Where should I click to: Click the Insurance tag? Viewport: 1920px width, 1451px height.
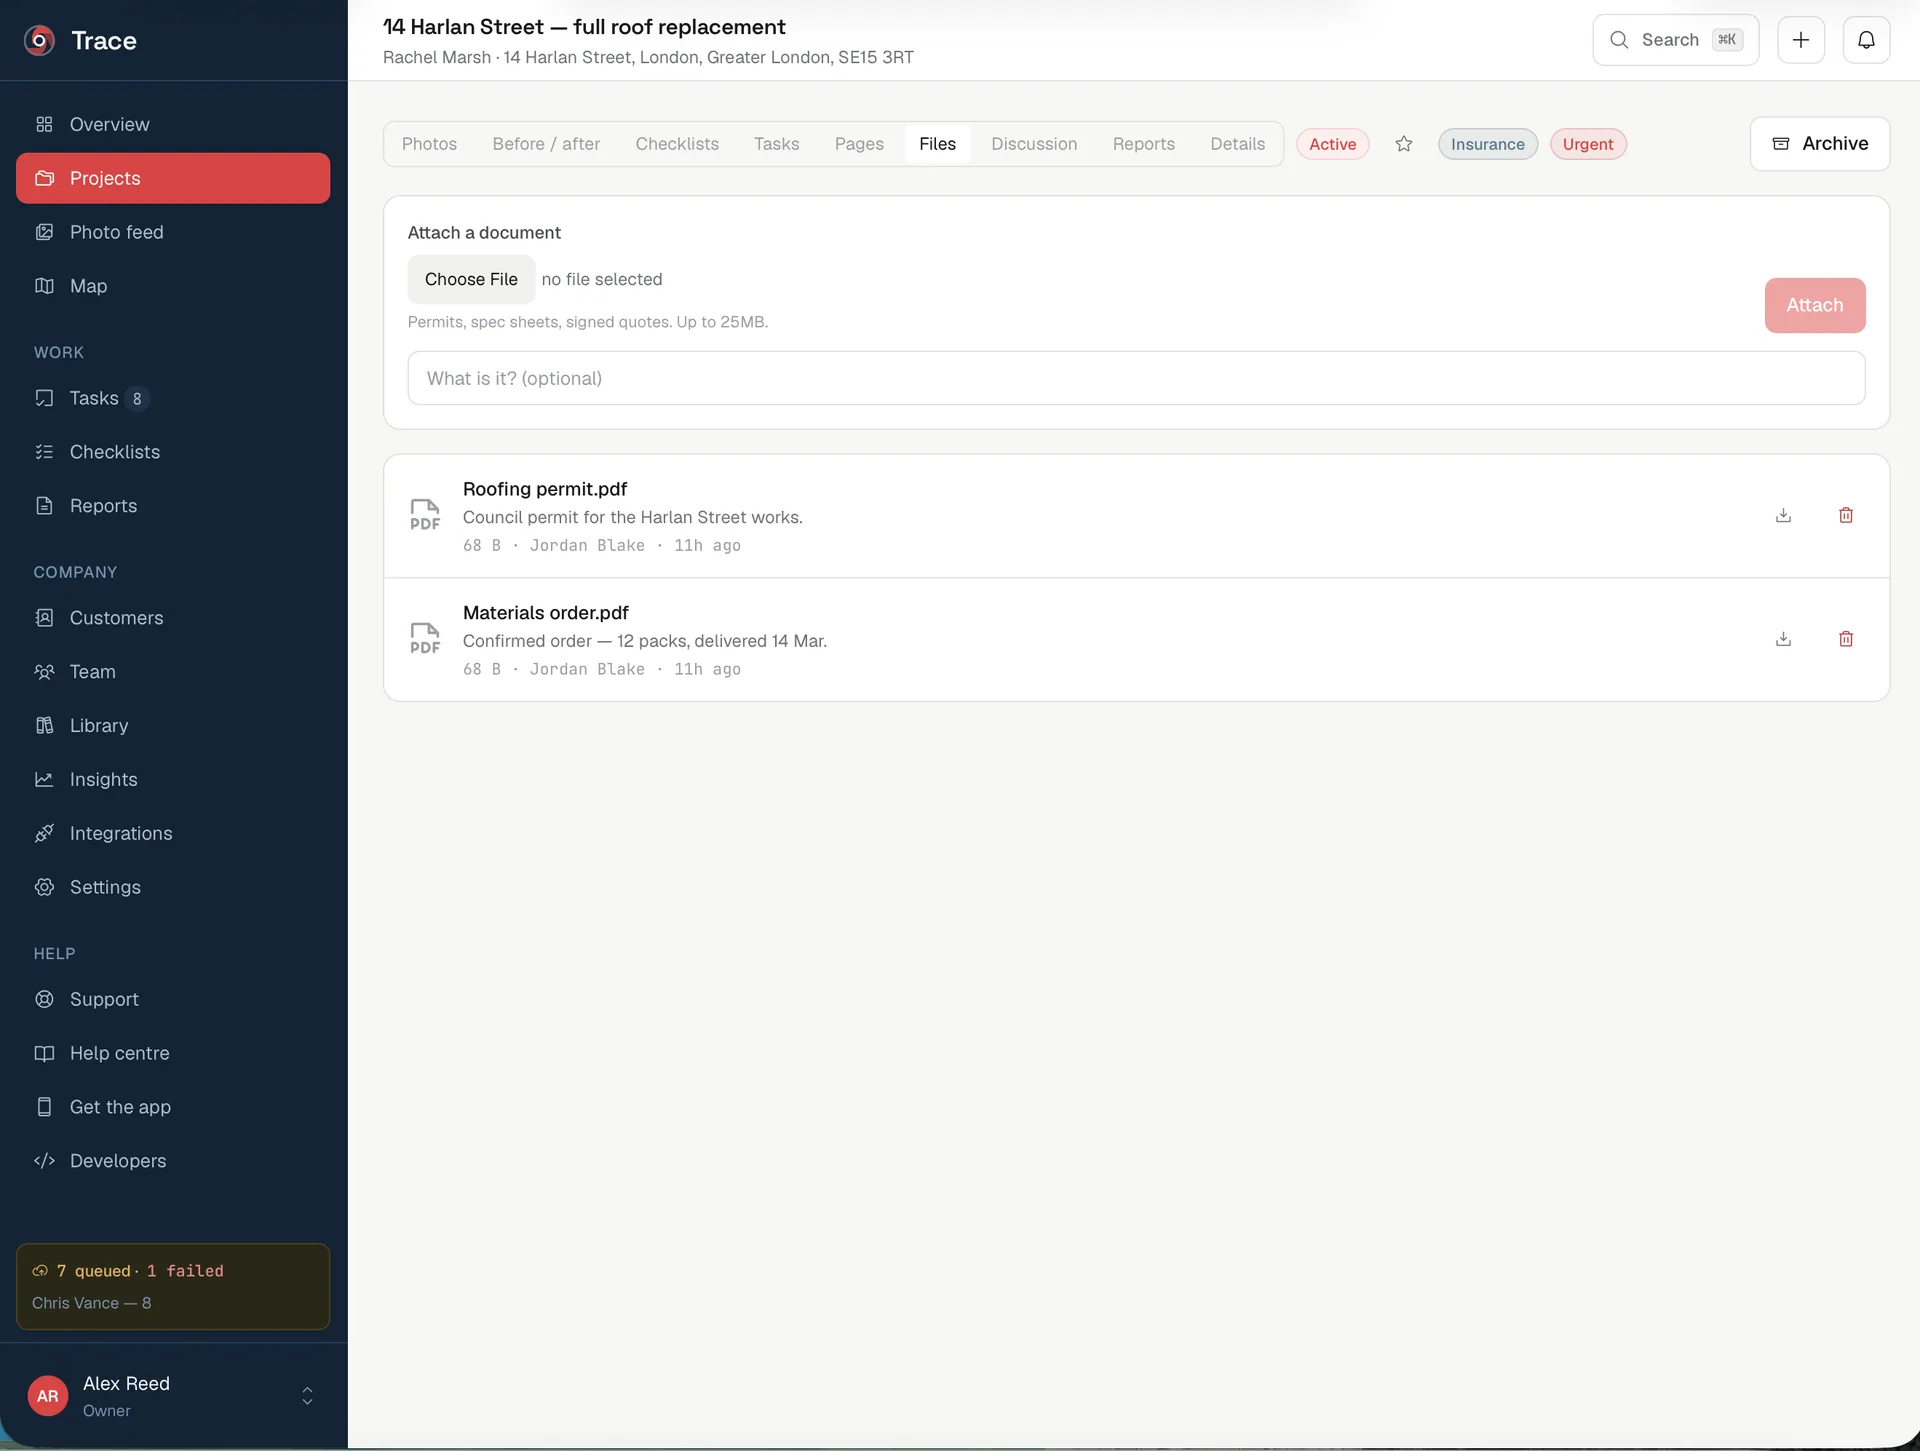[1487, 144]
